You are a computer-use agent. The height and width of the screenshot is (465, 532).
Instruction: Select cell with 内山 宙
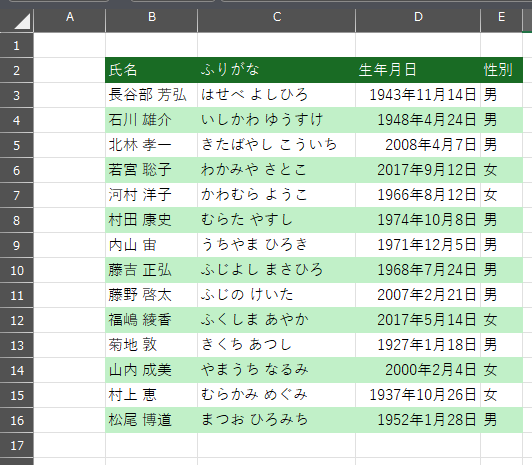tap(151, 245)
